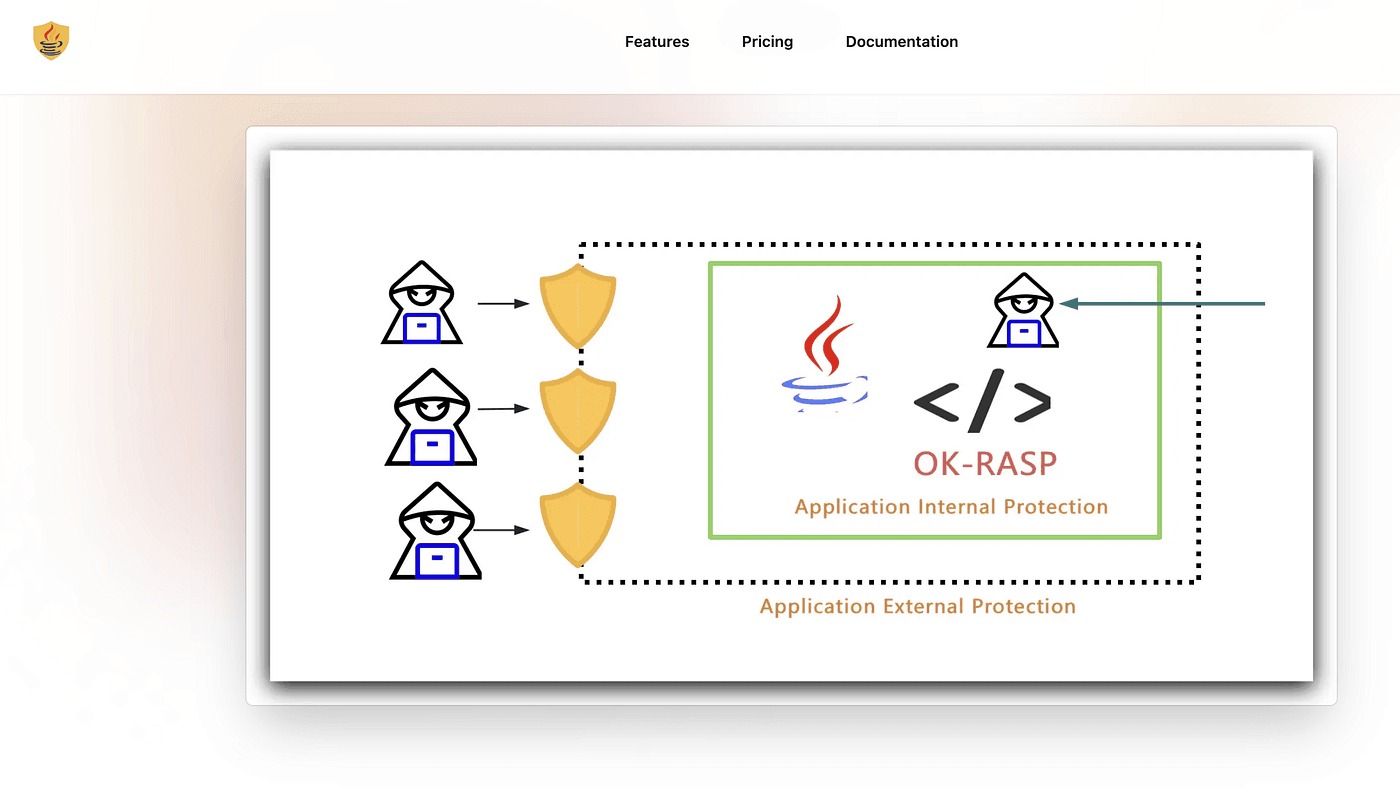The height and width of the screenshot is (807, 1400).
Task: Select the middle yellow shield icon
Action: pos(578,410)
